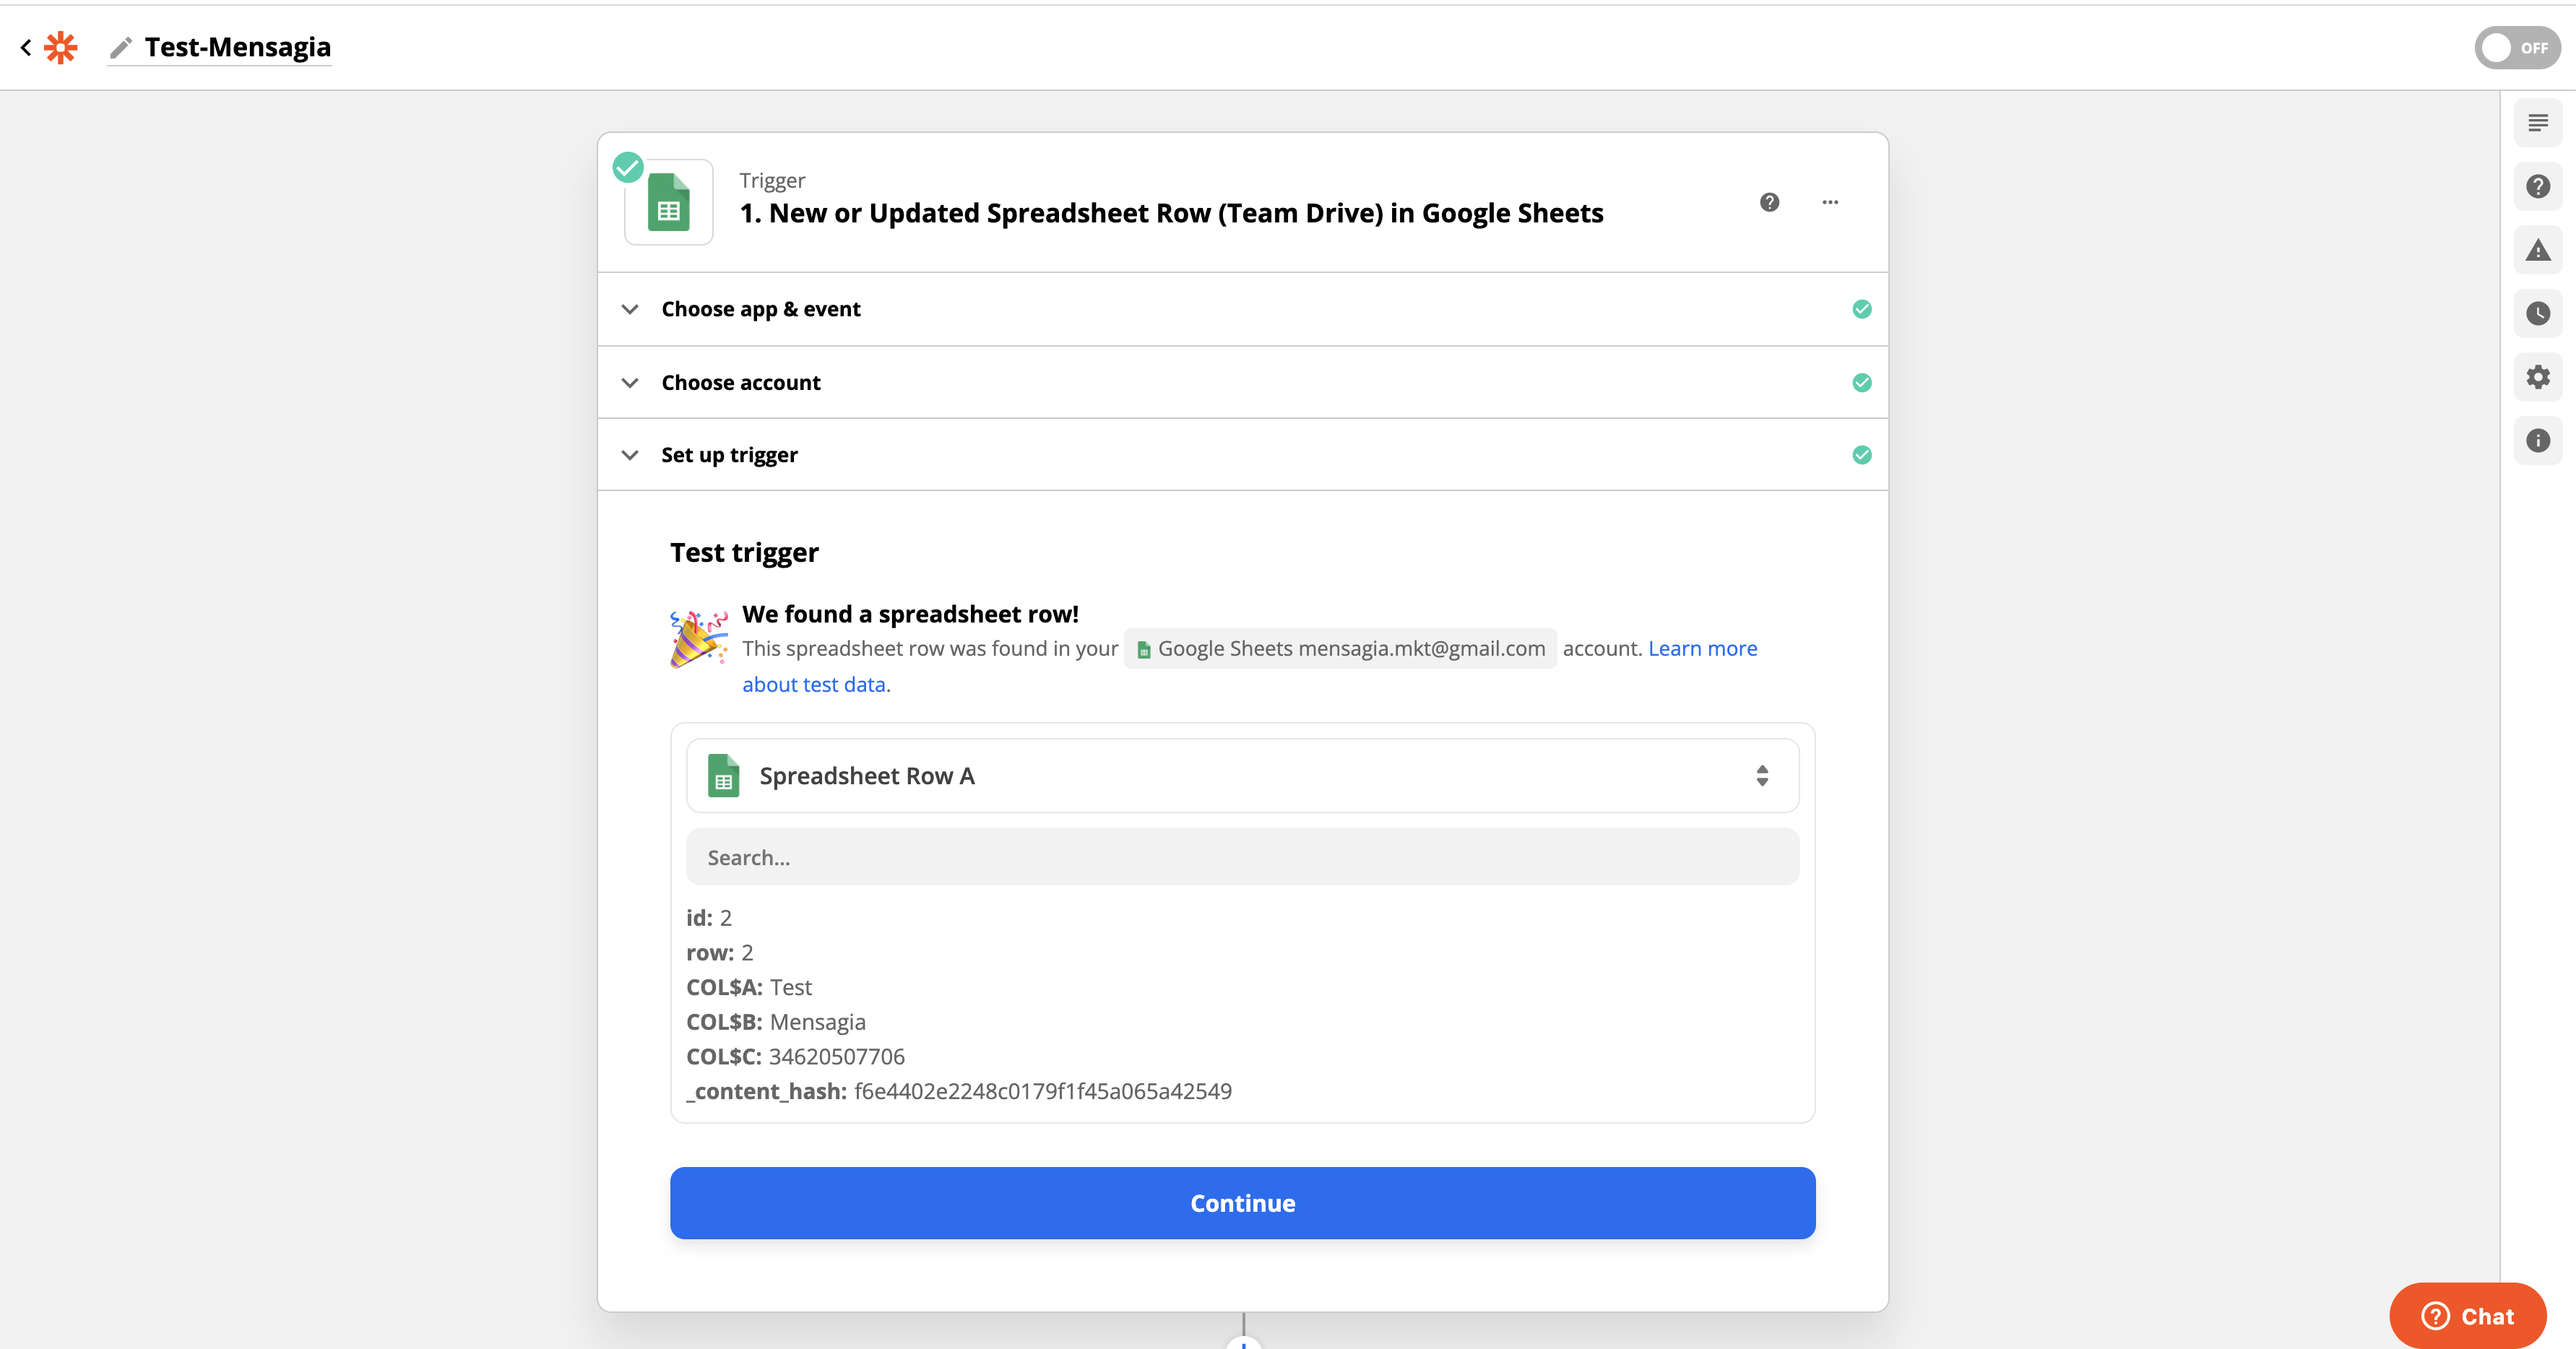Screen dimensions: 2576x1349
Task: Open the settings gear sidebar icon
Action: click(2537, 377)
